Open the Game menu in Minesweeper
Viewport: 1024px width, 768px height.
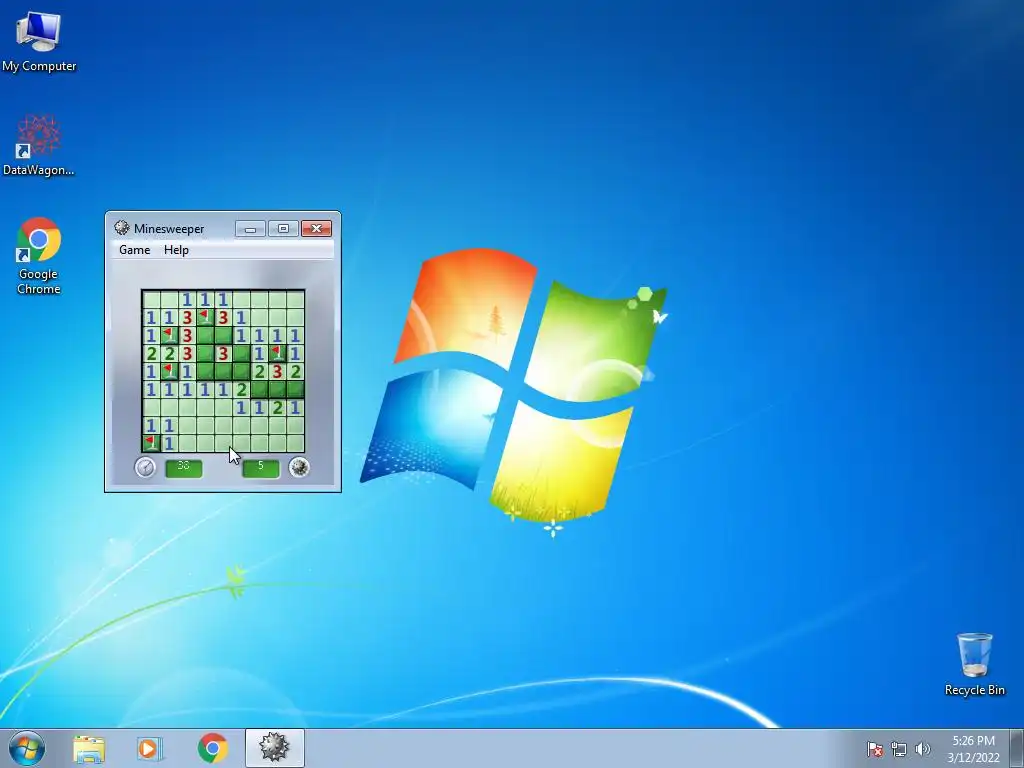(x=135, y=250)
